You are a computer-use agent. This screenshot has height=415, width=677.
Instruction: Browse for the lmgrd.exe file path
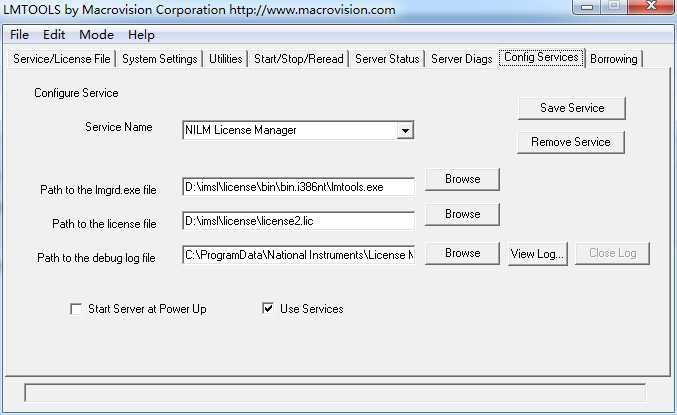tap(462, 179)
